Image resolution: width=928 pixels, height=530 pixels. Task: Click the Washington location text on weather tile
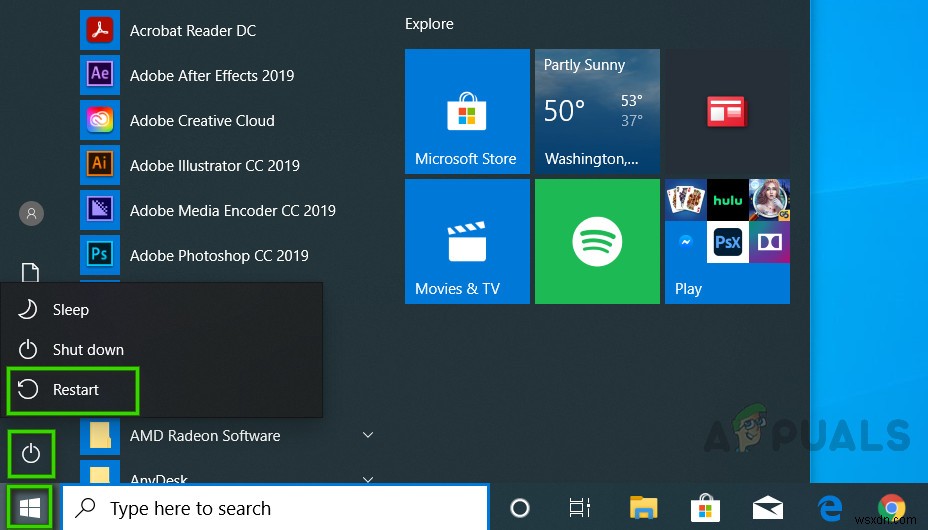click(x=591, y=159)
